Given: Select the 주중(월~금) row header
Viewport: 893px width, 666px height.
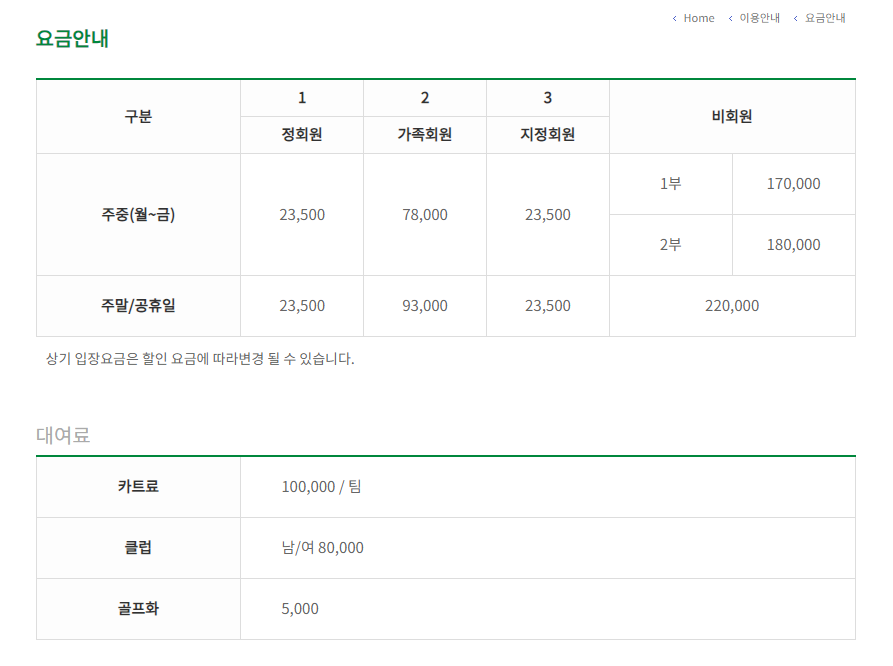Looking at the screenshot, I should (138, 215).
